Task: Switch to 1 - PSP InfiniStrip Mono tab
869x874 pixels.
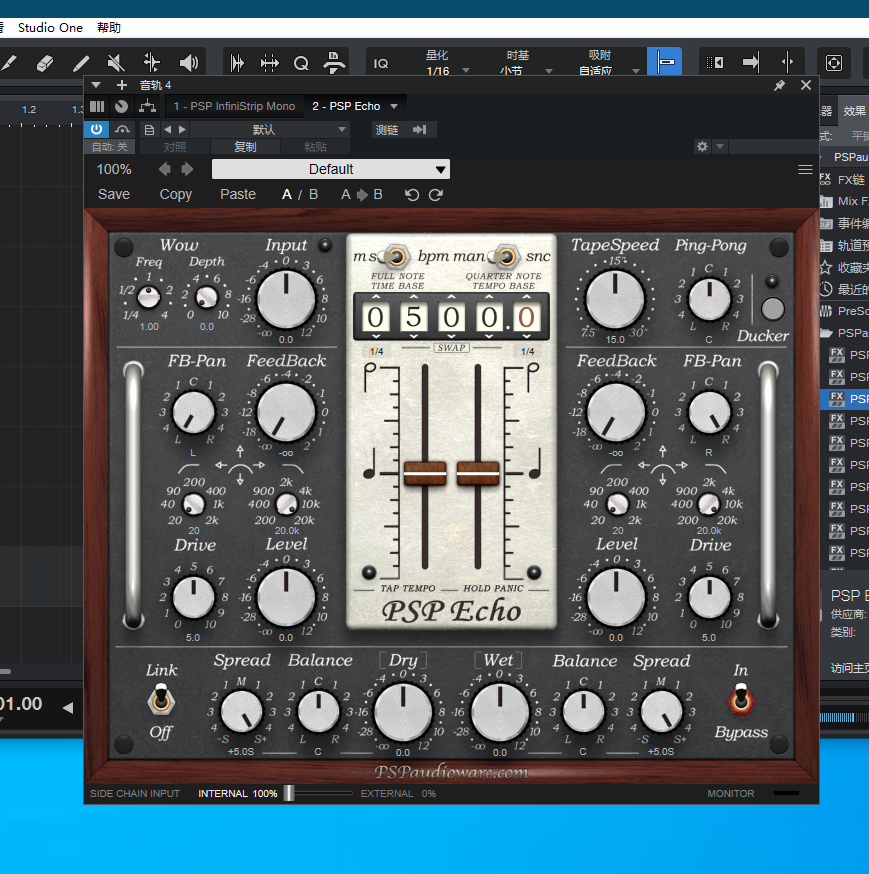Action: [x=234, y=106]
